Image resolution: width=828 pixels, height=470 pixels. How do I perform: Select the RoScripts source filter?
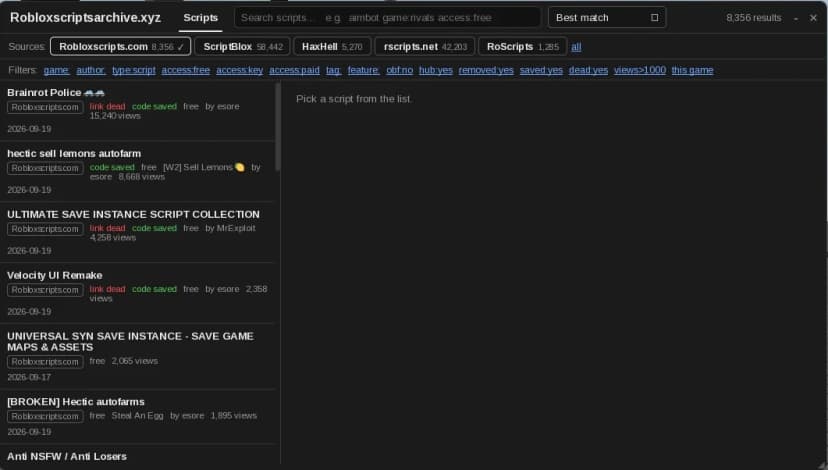[x=522, y=46]
